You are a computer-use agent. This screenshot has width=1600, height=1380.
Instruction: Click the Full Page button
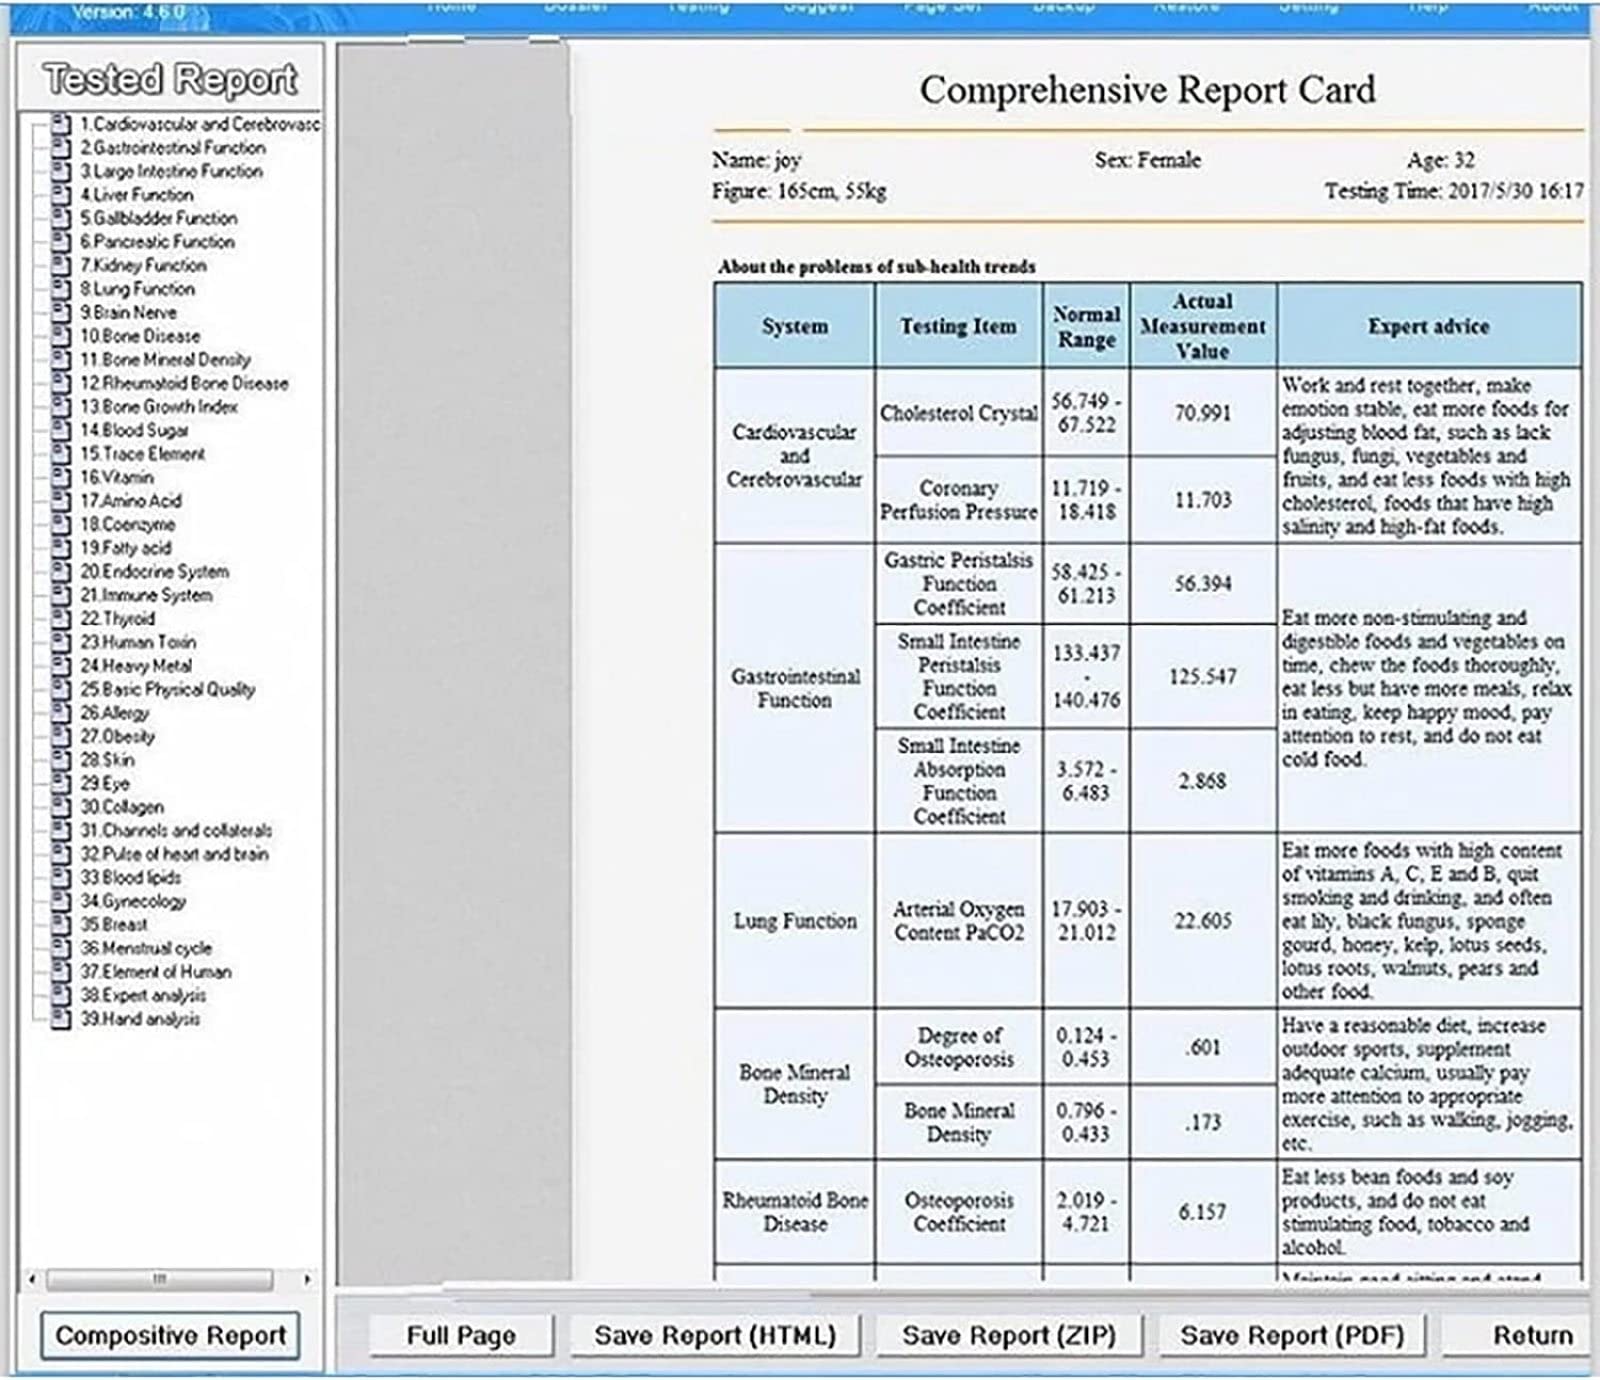pyautogui.click(x=461, y=1335)
